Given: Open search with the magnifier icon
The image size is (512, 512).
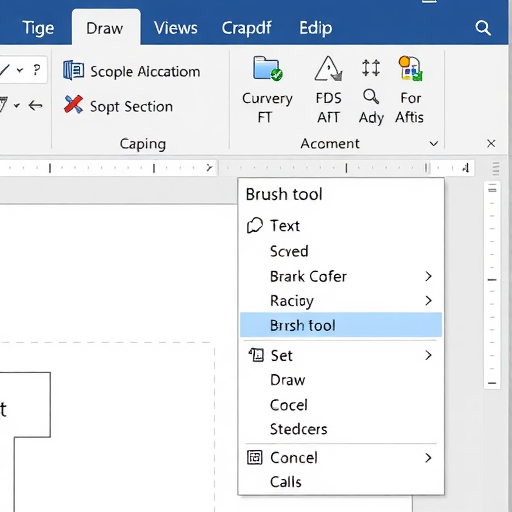Looking at the screenshot, I should coord(483,28).
